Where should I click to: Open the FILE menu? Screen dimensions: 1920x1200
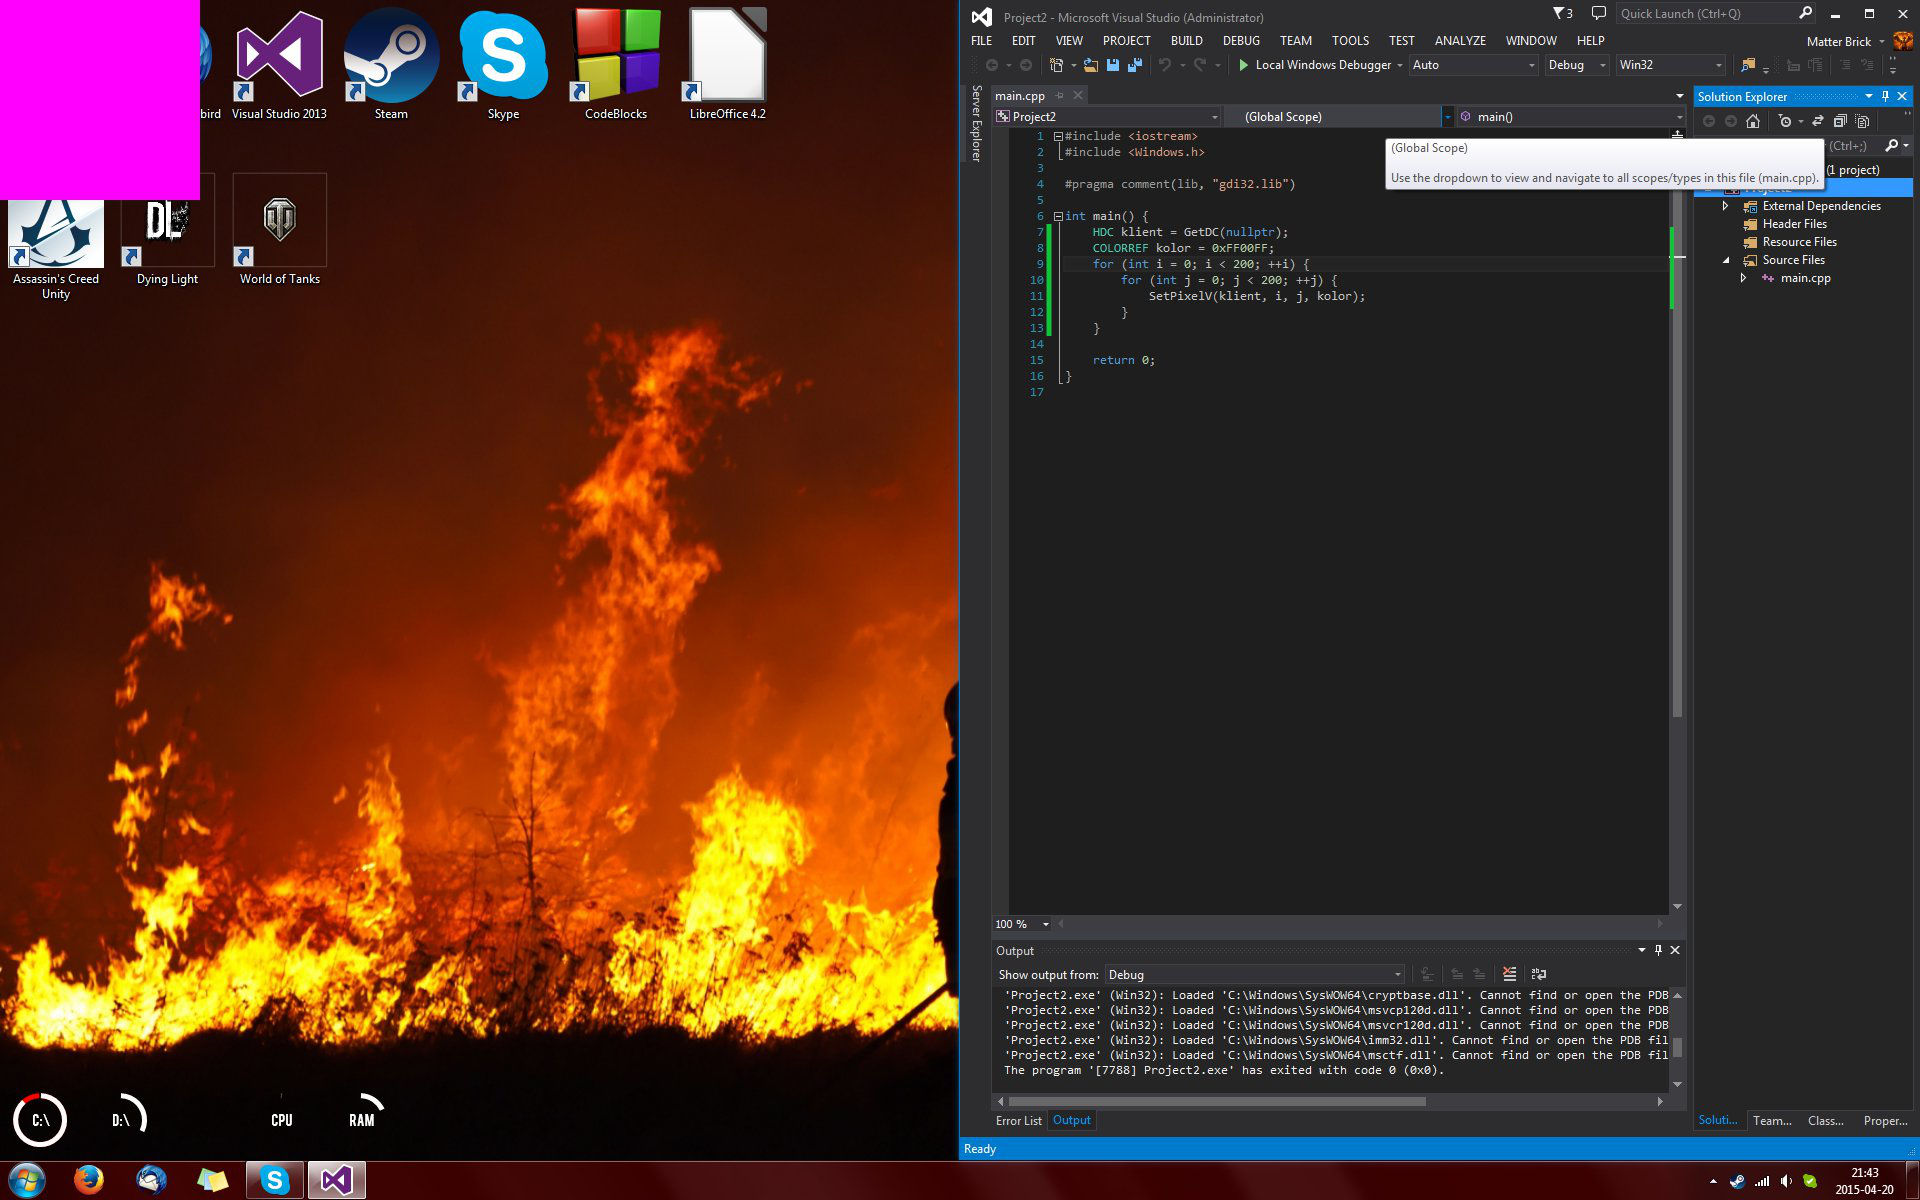click(981, 41)
